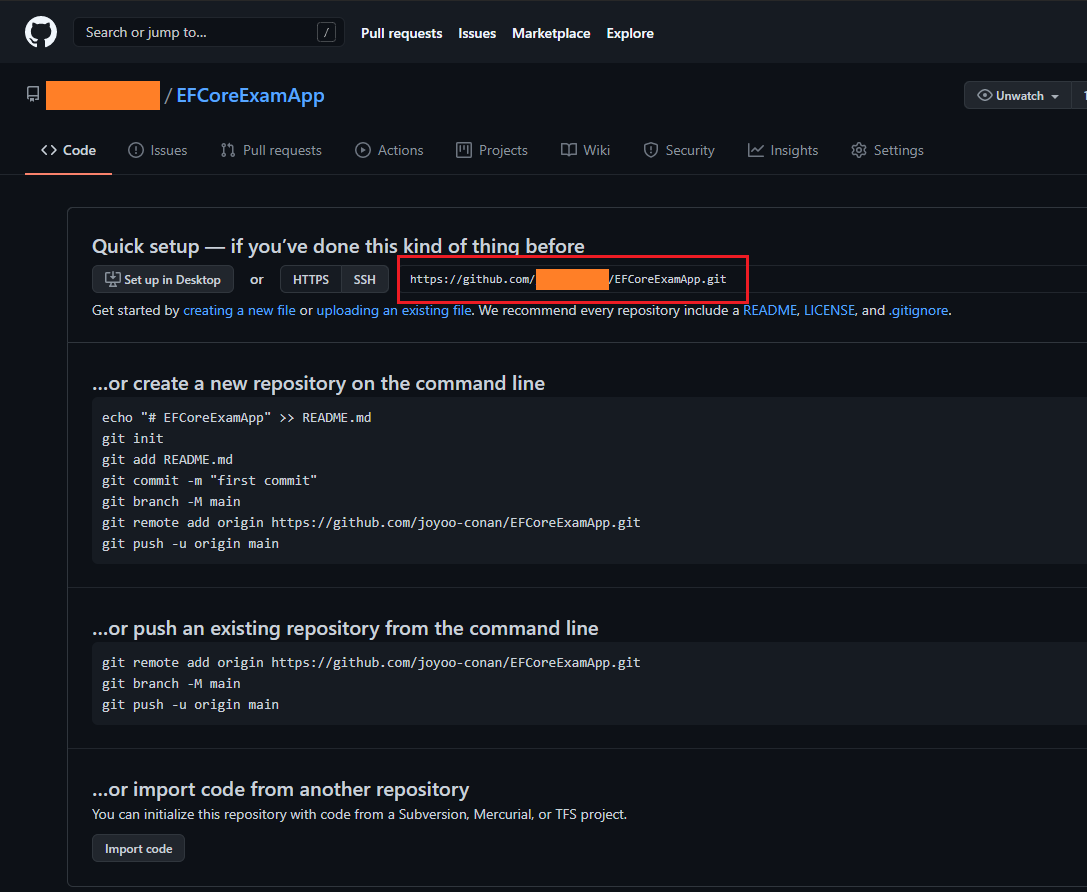Click '...or push an existing repository' heading
Viewport: 1087px width, 892px height.
click(345, 629)
